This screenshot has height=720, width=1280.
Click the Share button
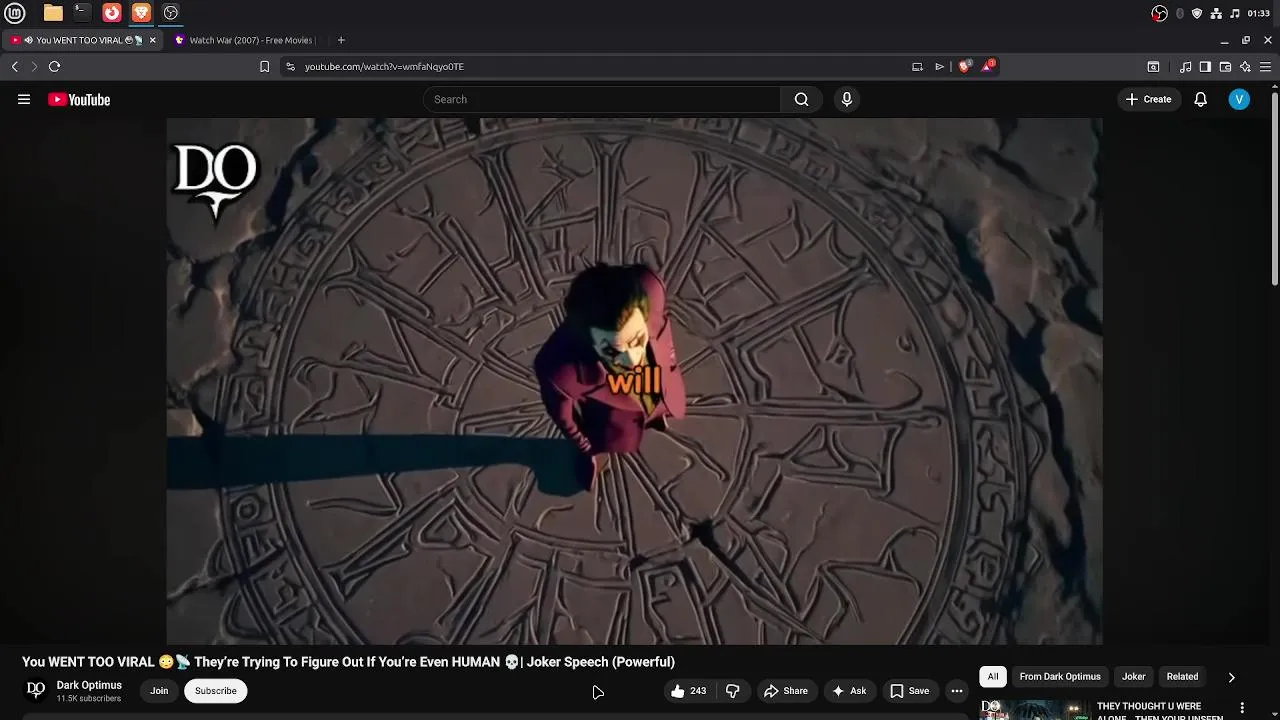[x=785, y=691]
